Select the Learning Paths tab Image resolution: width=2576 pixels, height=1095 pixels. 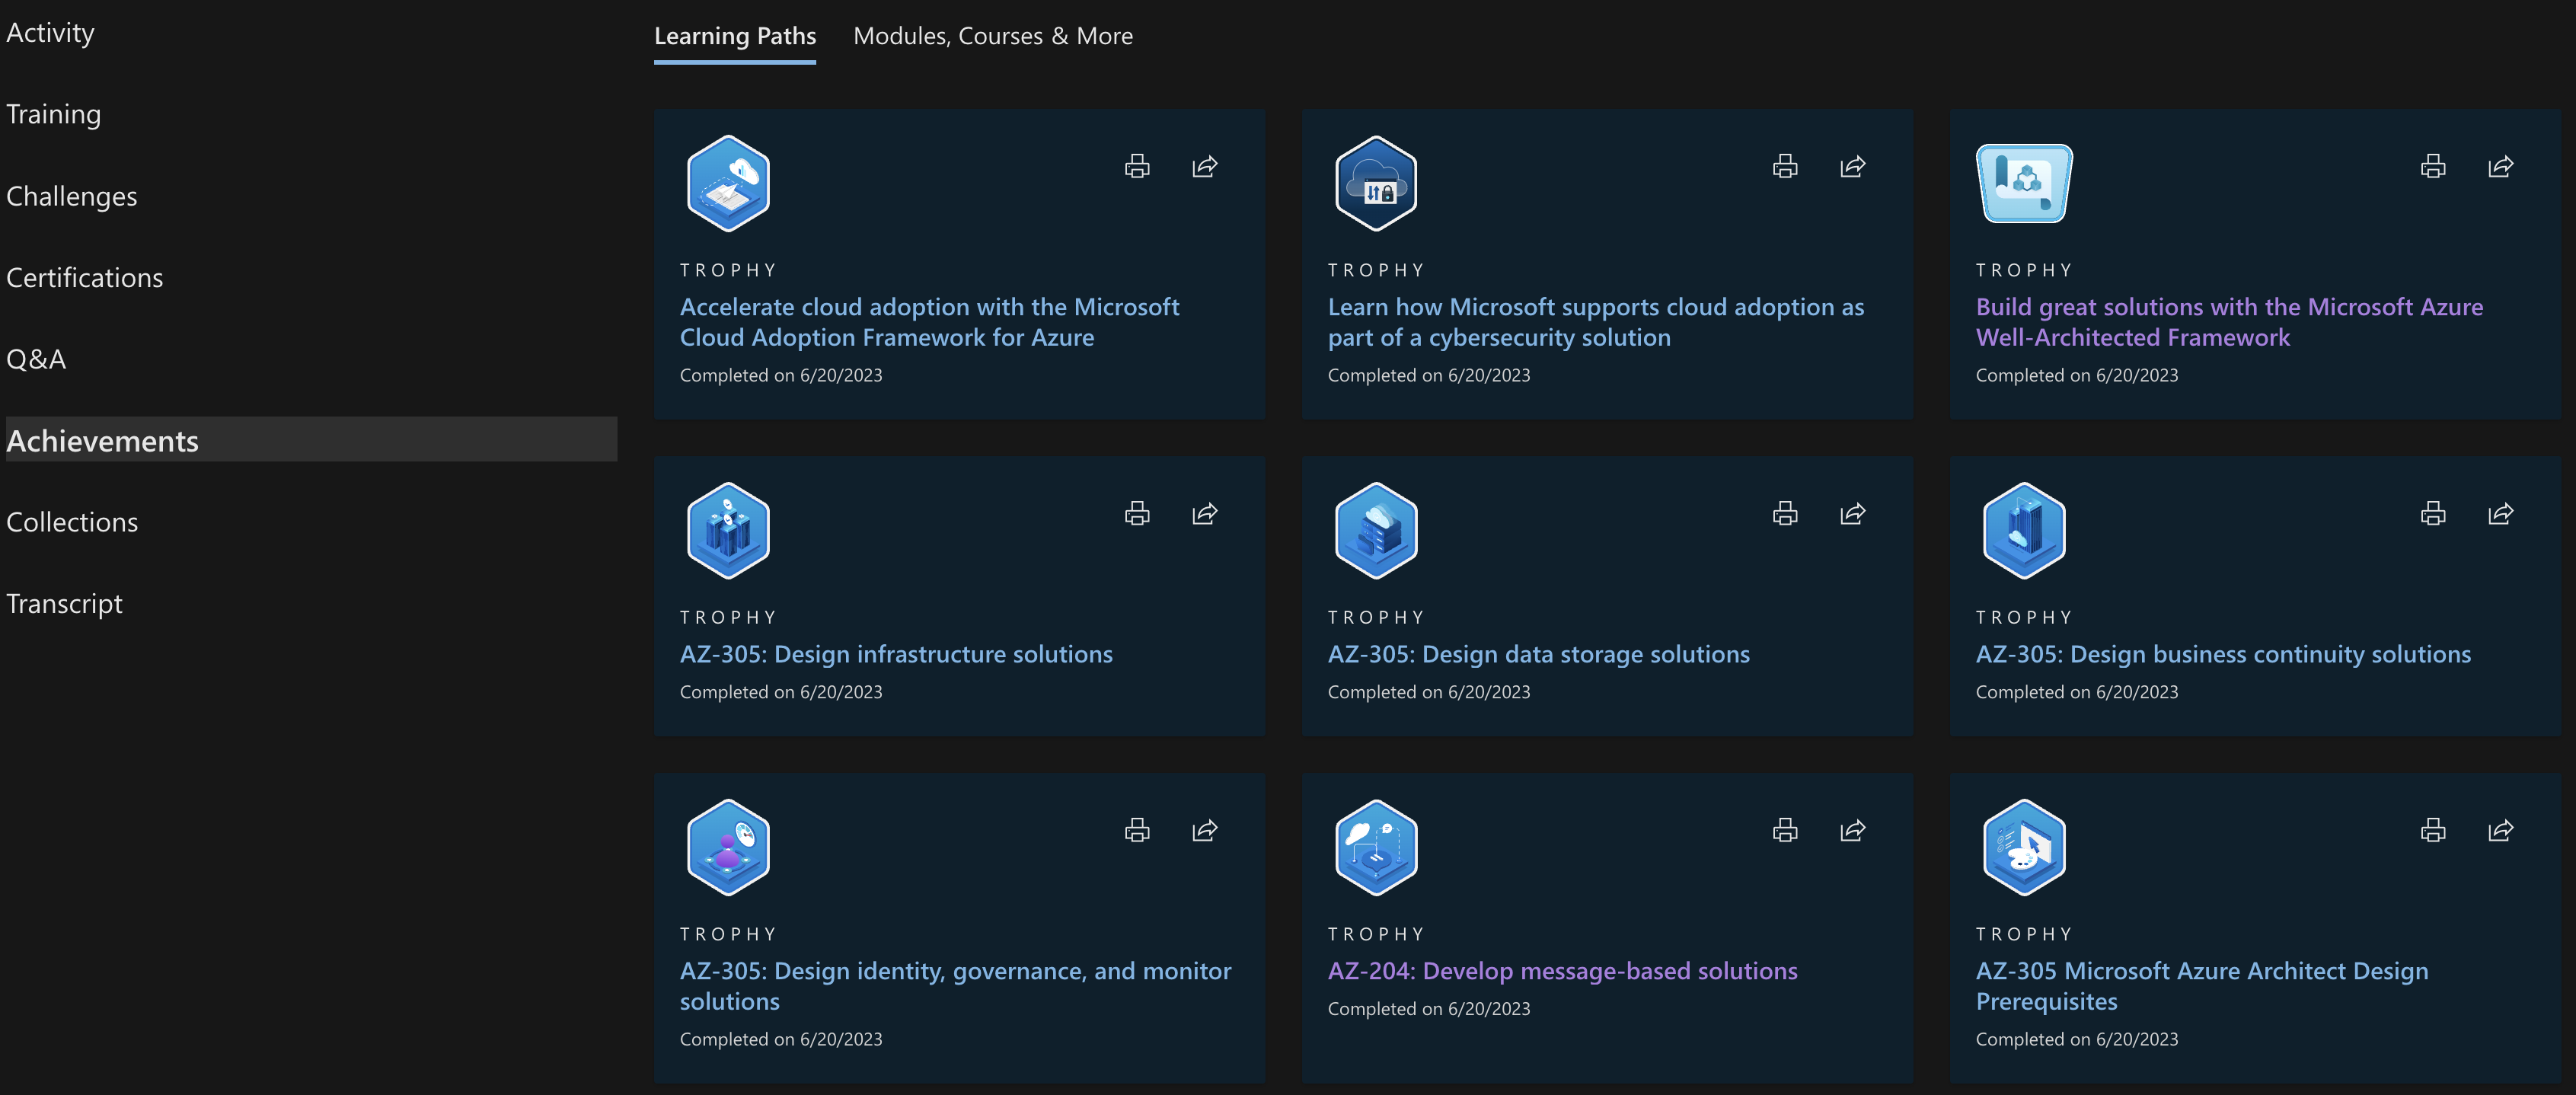735,36
